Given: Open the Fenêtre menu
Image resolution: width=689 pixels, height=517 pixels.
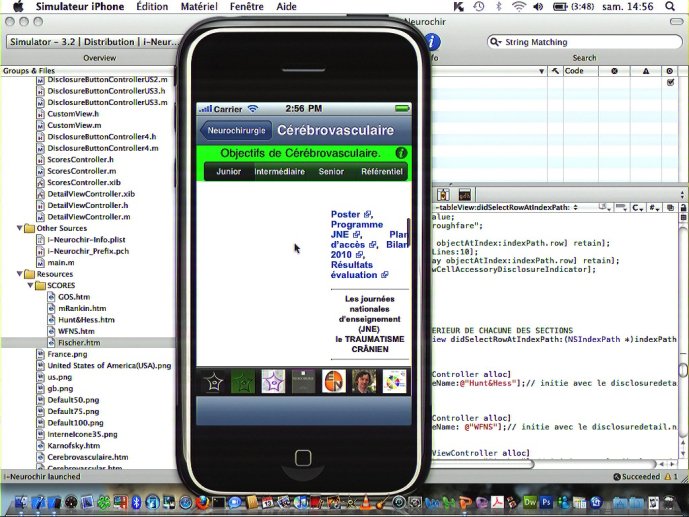Looking at the screenshot, I should (x=247, y=7).
